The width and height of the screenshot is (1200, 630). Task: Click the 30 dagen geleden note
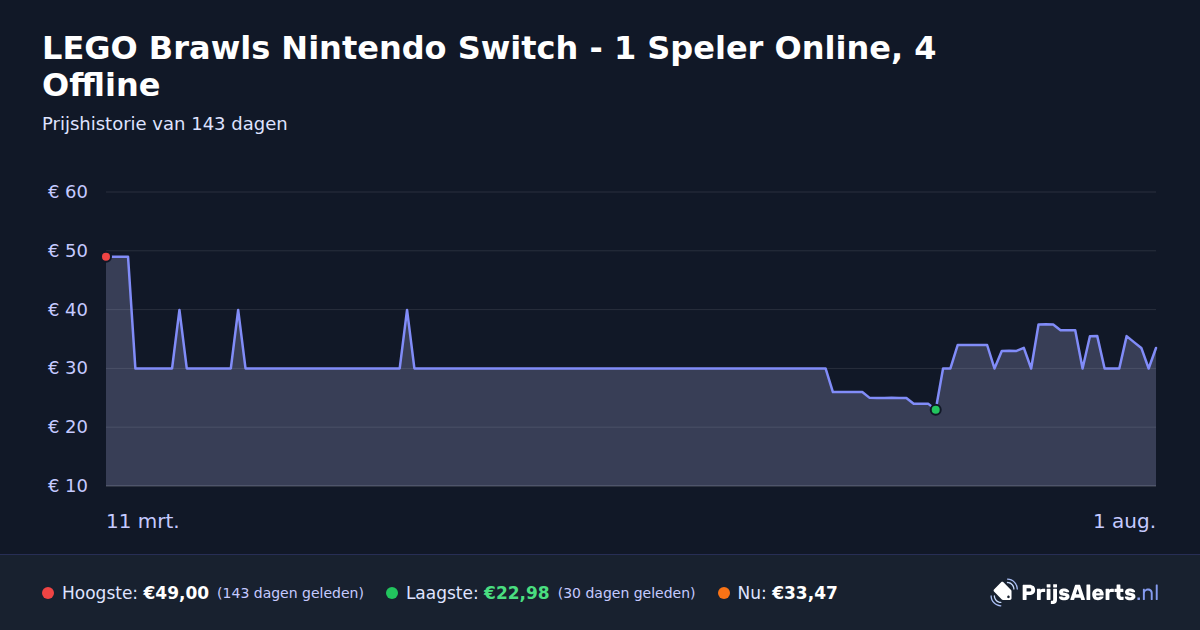coord(626,593)
